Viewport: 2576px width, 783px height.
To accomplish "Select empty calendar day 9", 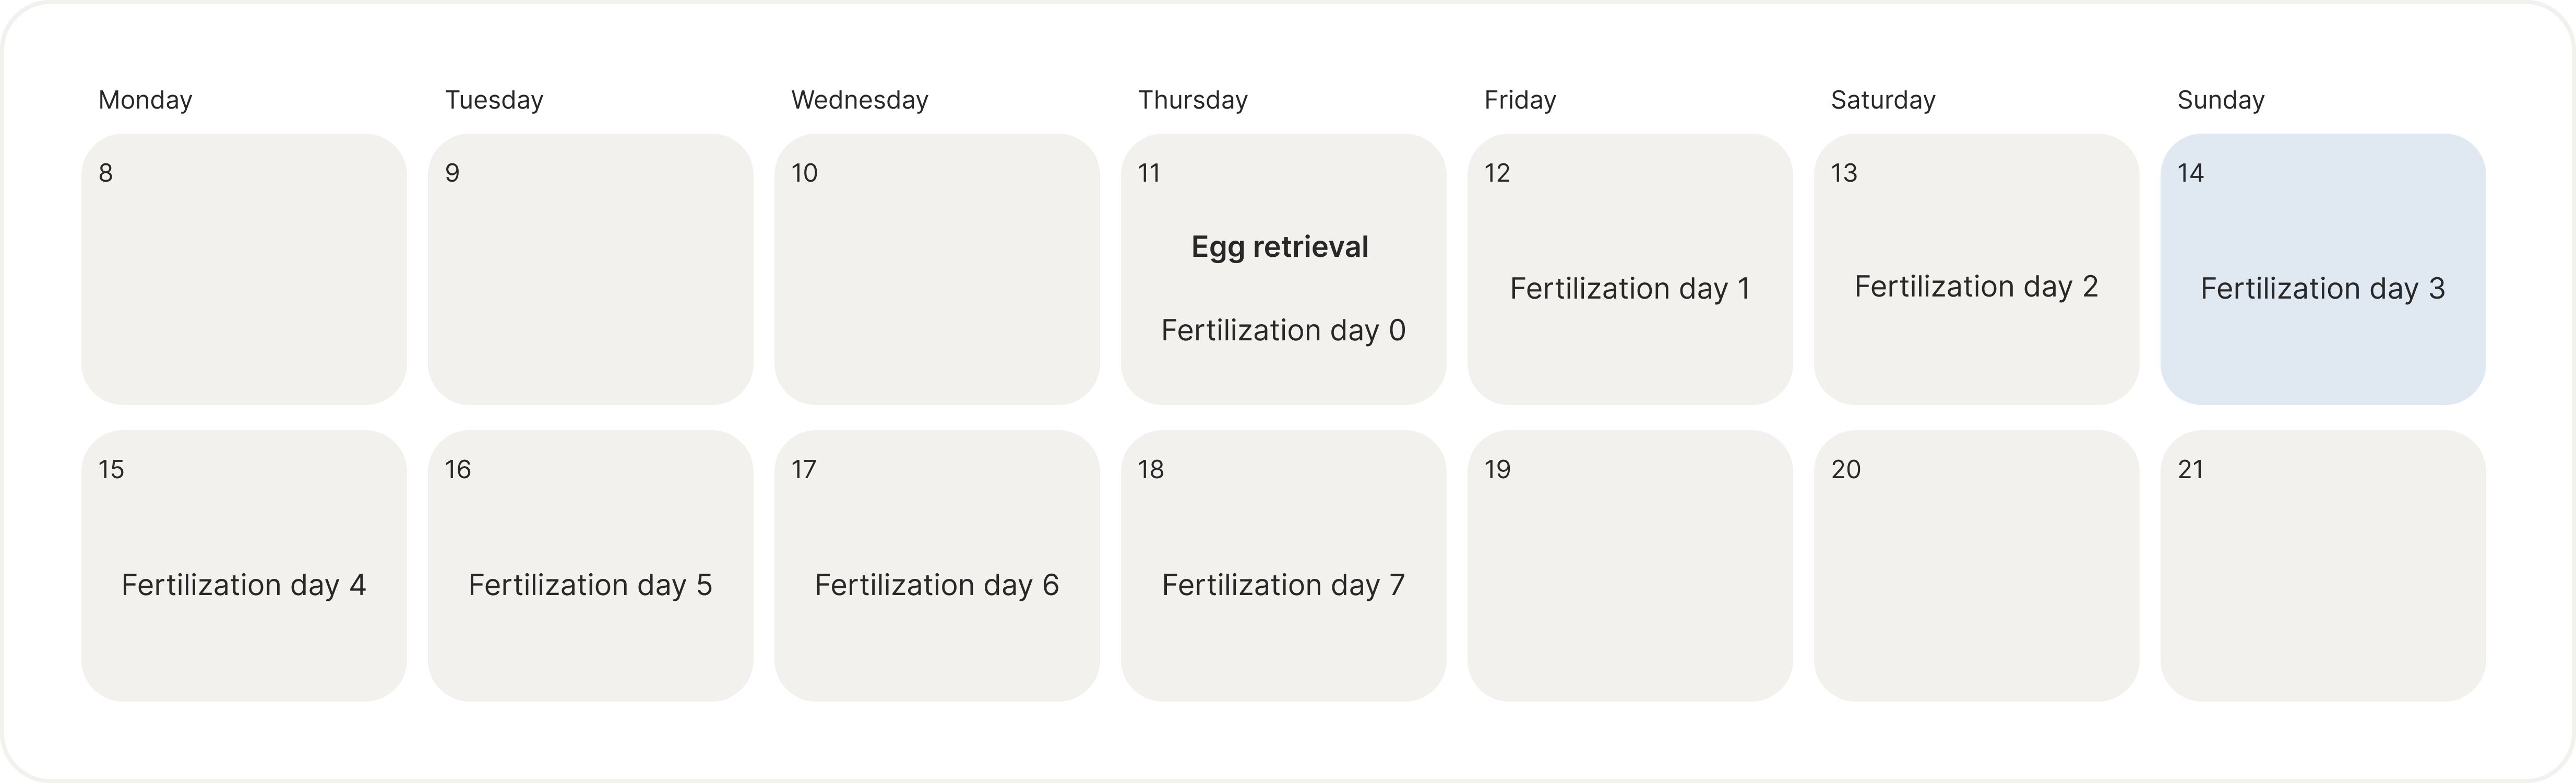I will pos(590,269).
